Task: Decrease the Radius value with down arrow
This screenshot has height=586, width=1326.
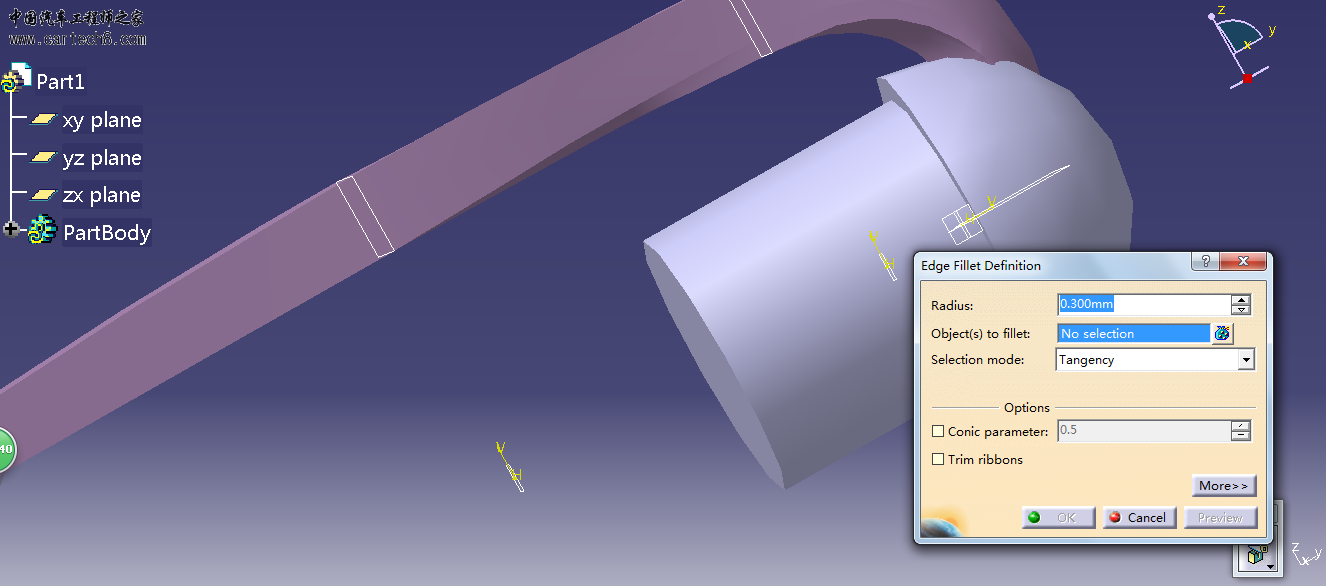Action: 1241,310
